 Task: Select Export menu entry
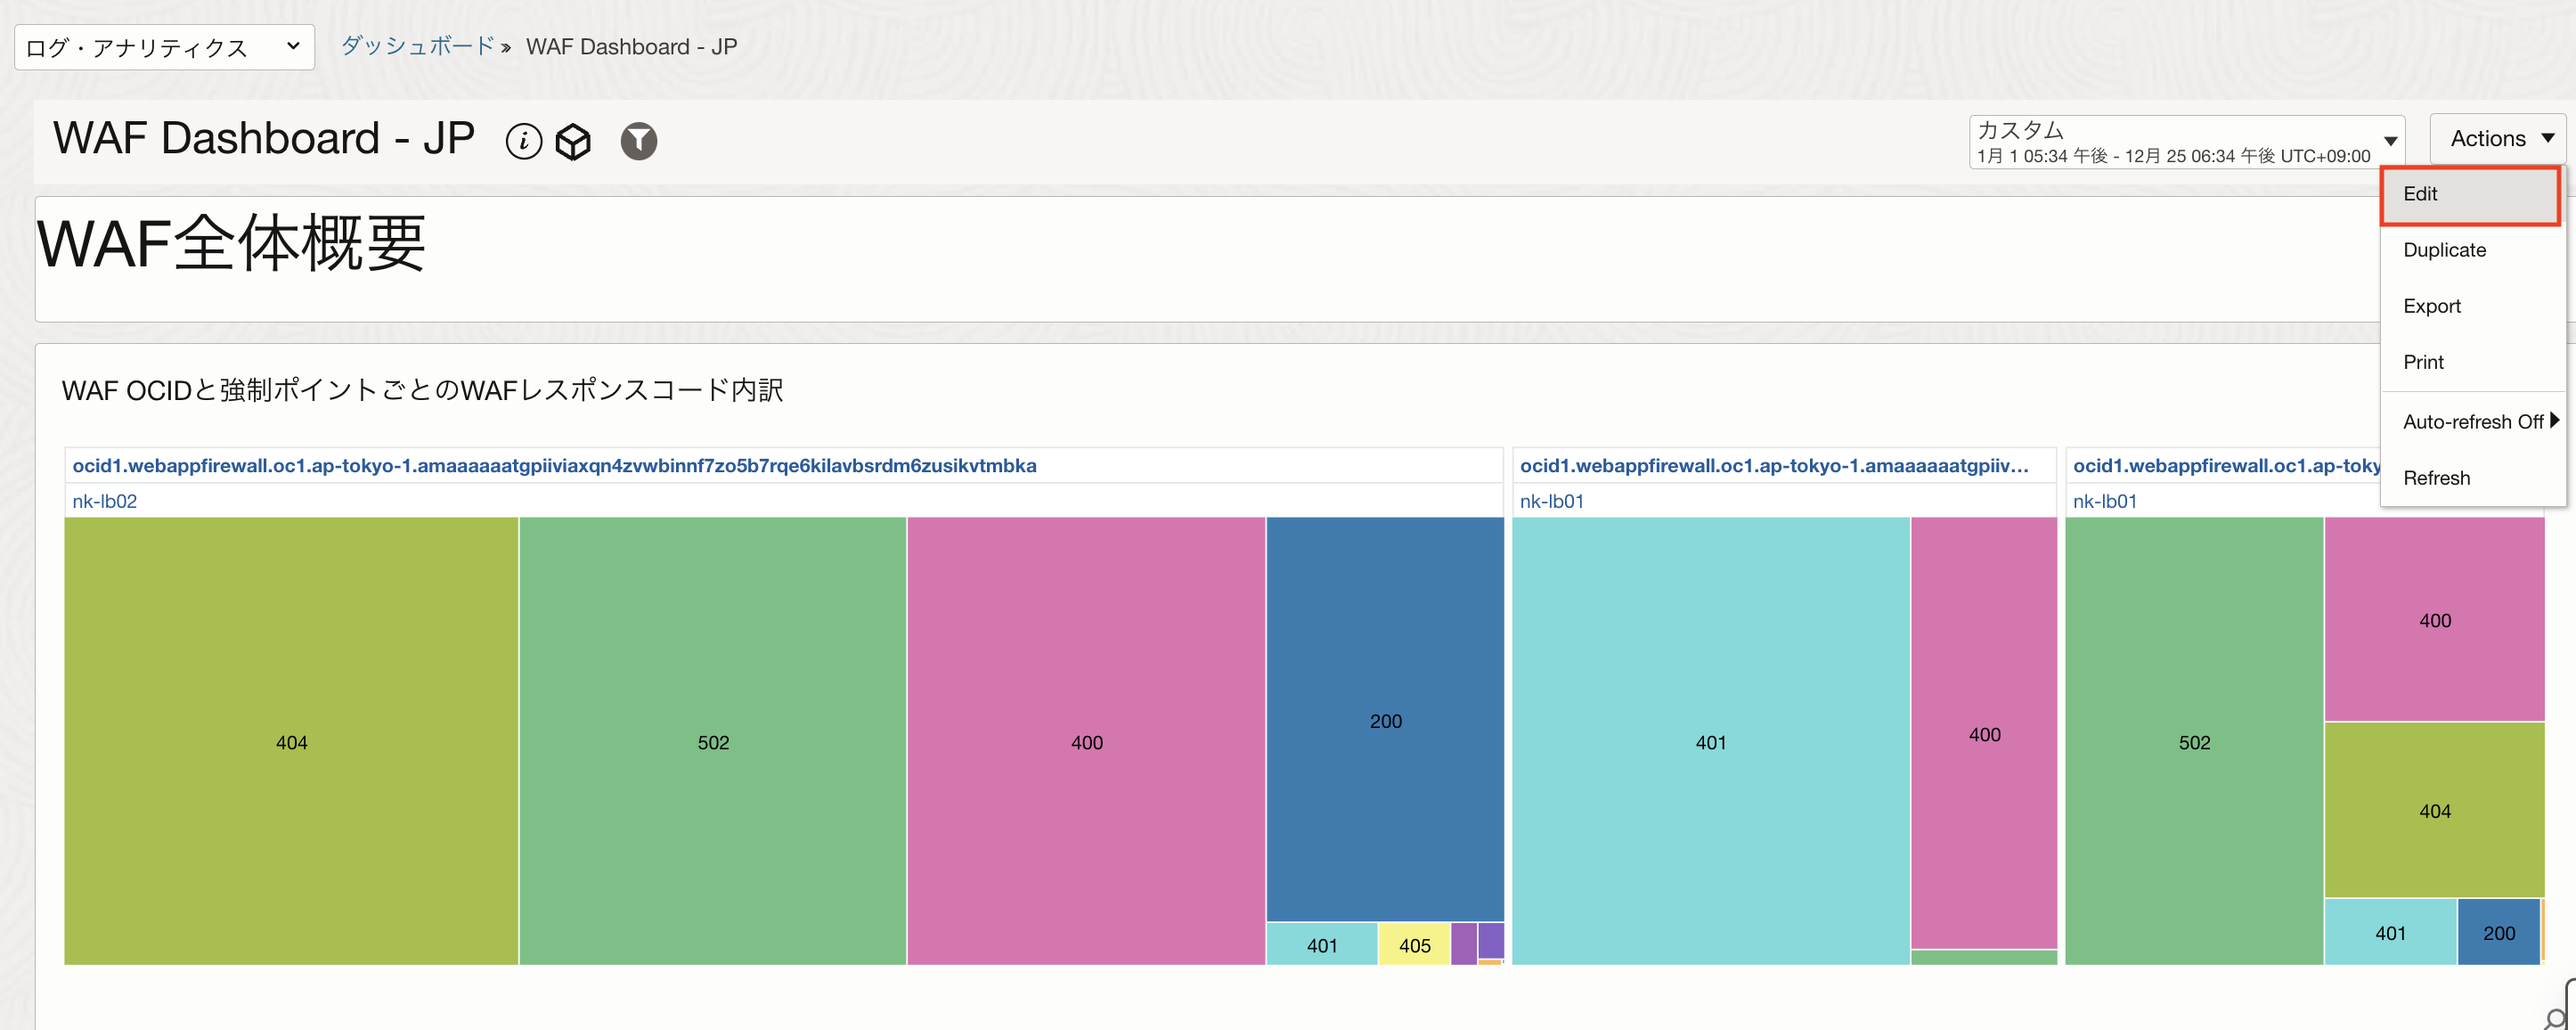pos(2431,306)
